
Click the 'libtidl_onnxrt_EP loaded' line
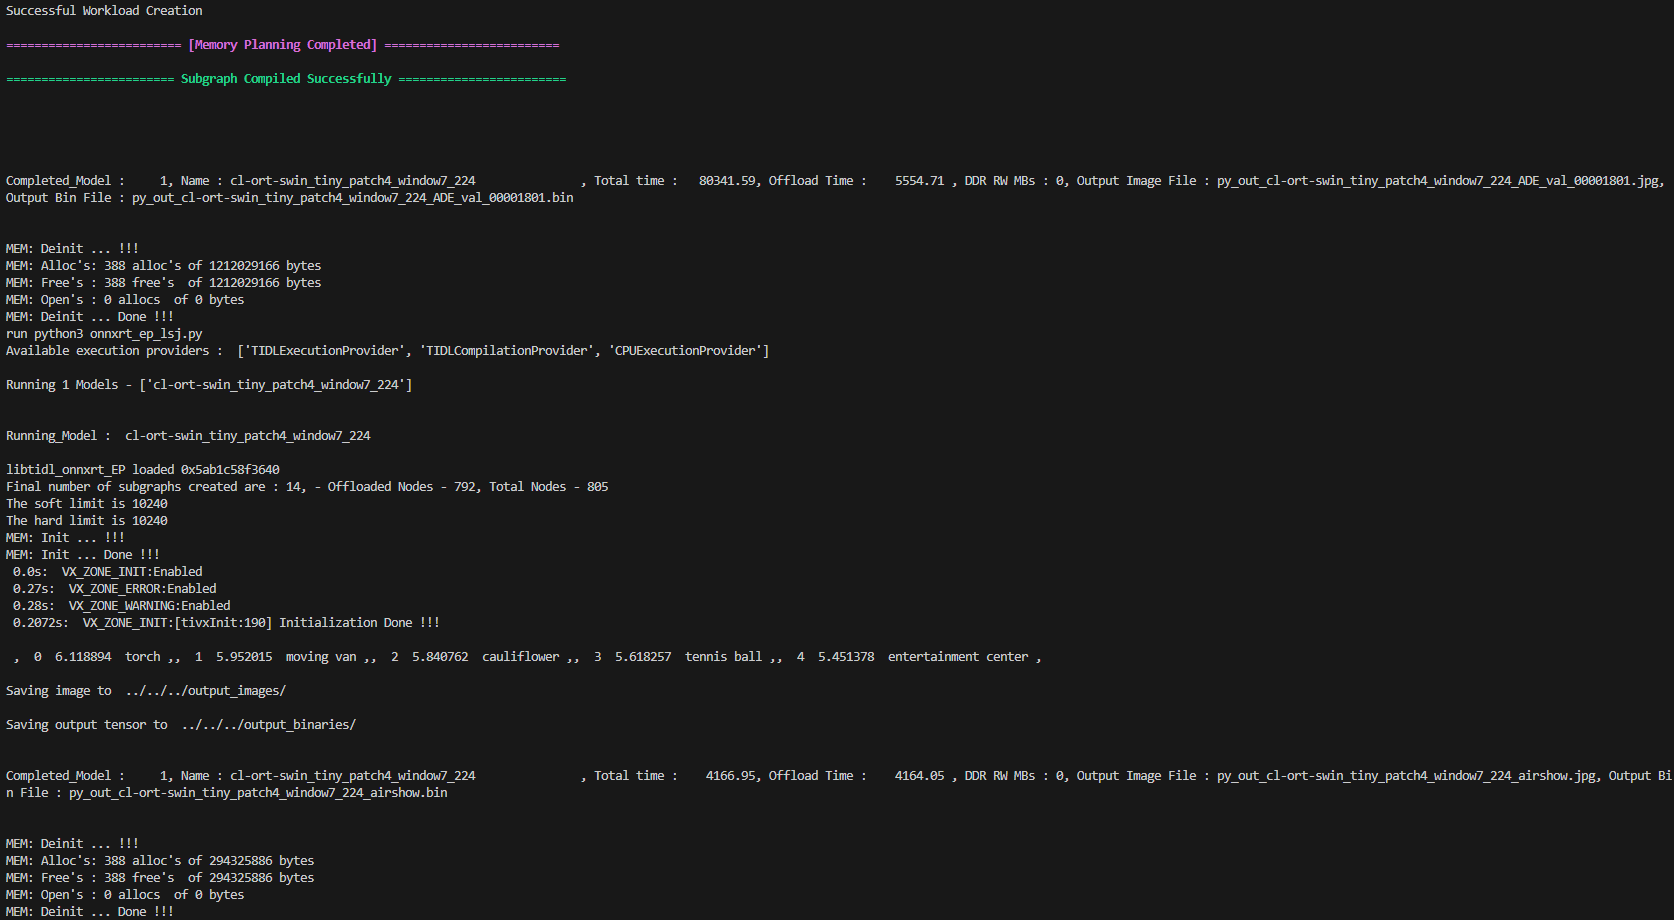tap(142, 470)
